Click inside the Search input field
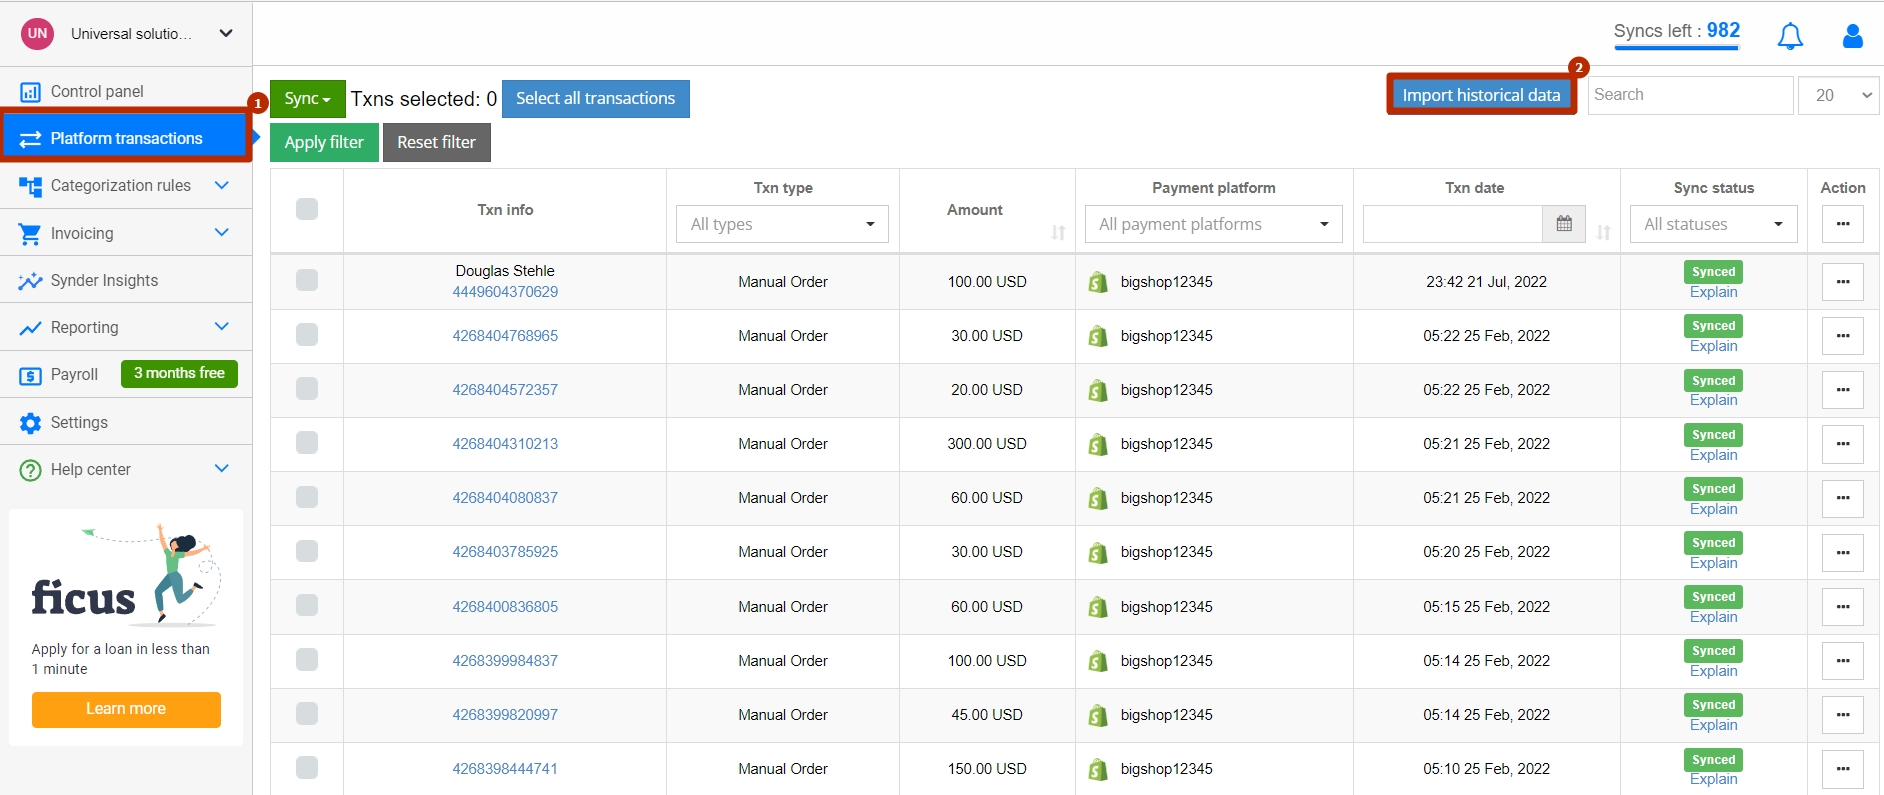The image size is (1884, 795). 1690,95
